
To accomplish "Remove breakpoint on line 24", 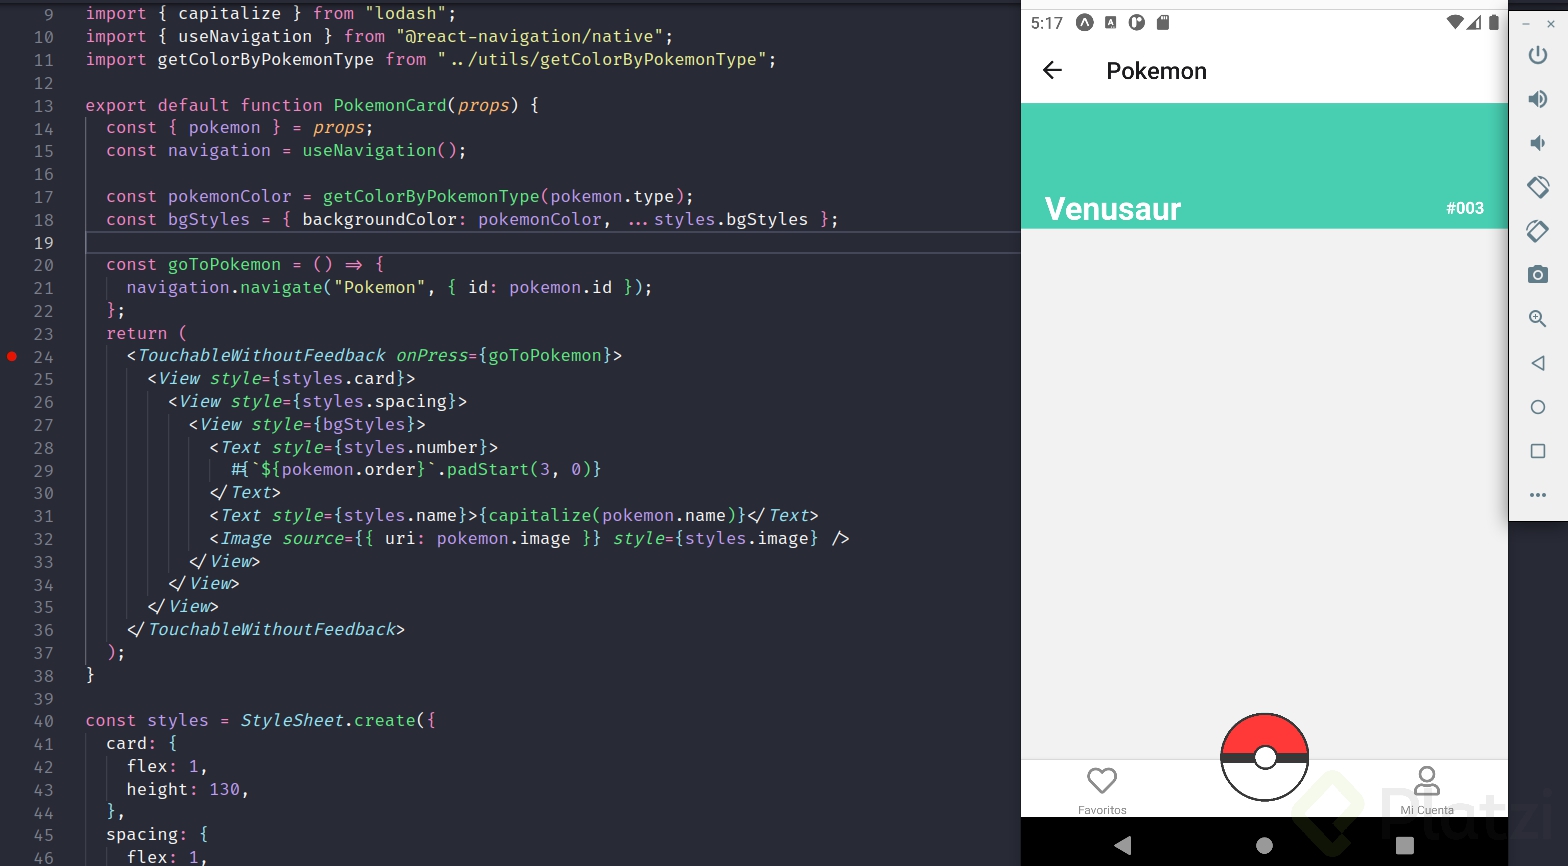I will click(12, 356).
